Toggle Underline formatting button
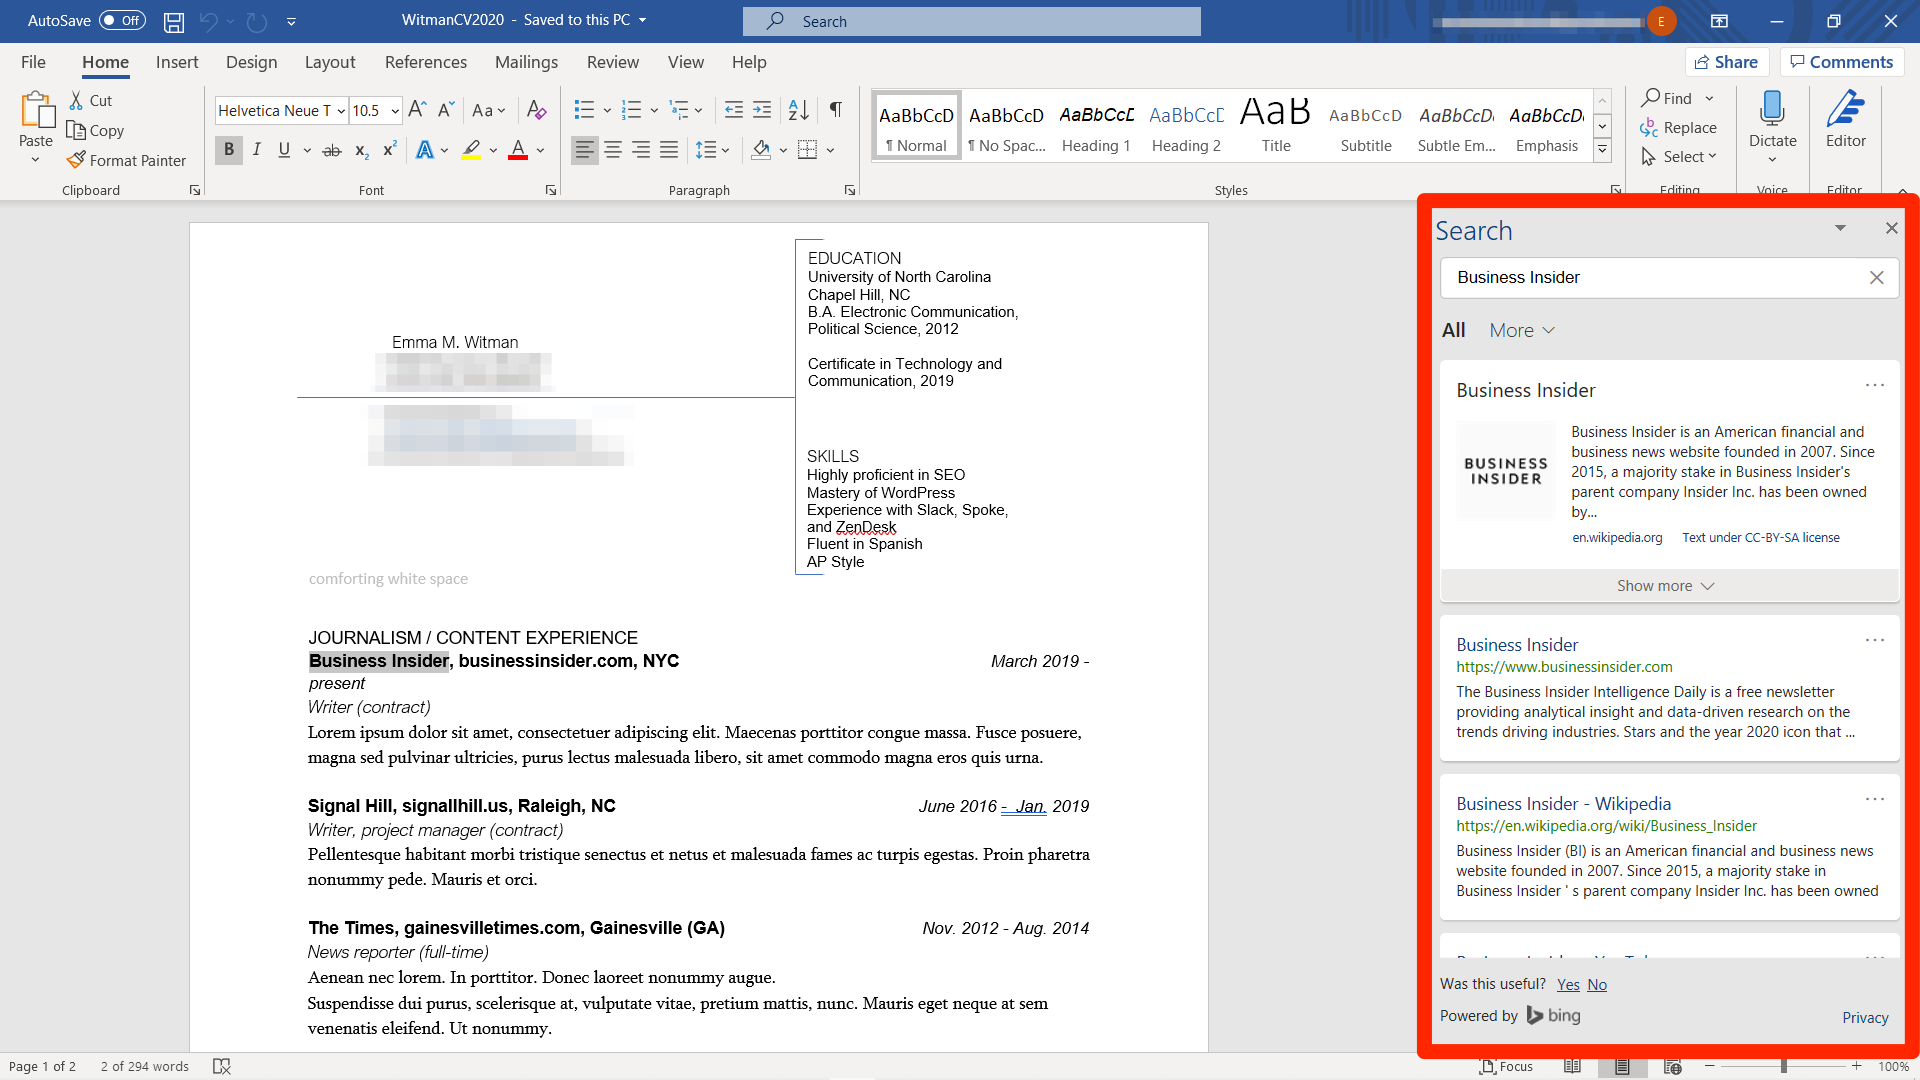This screenshot has height=1080, width=1920. pyautogui.click(x=284, y=150)
